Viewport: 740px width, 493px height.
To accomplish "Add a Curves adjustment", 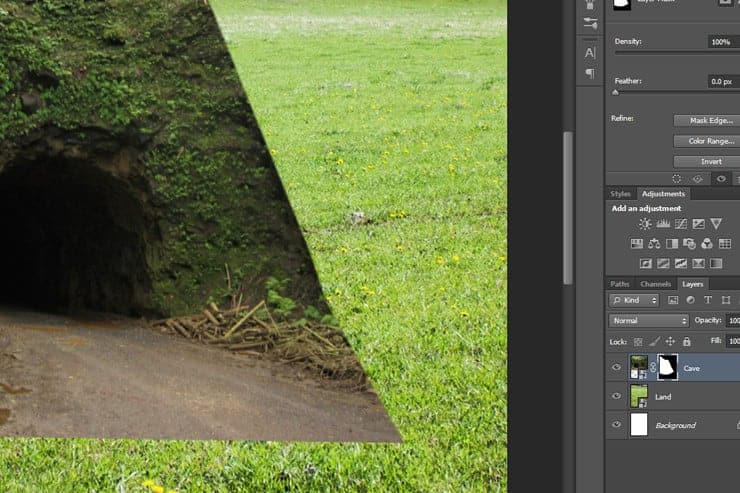I will [x=681, y=224].
